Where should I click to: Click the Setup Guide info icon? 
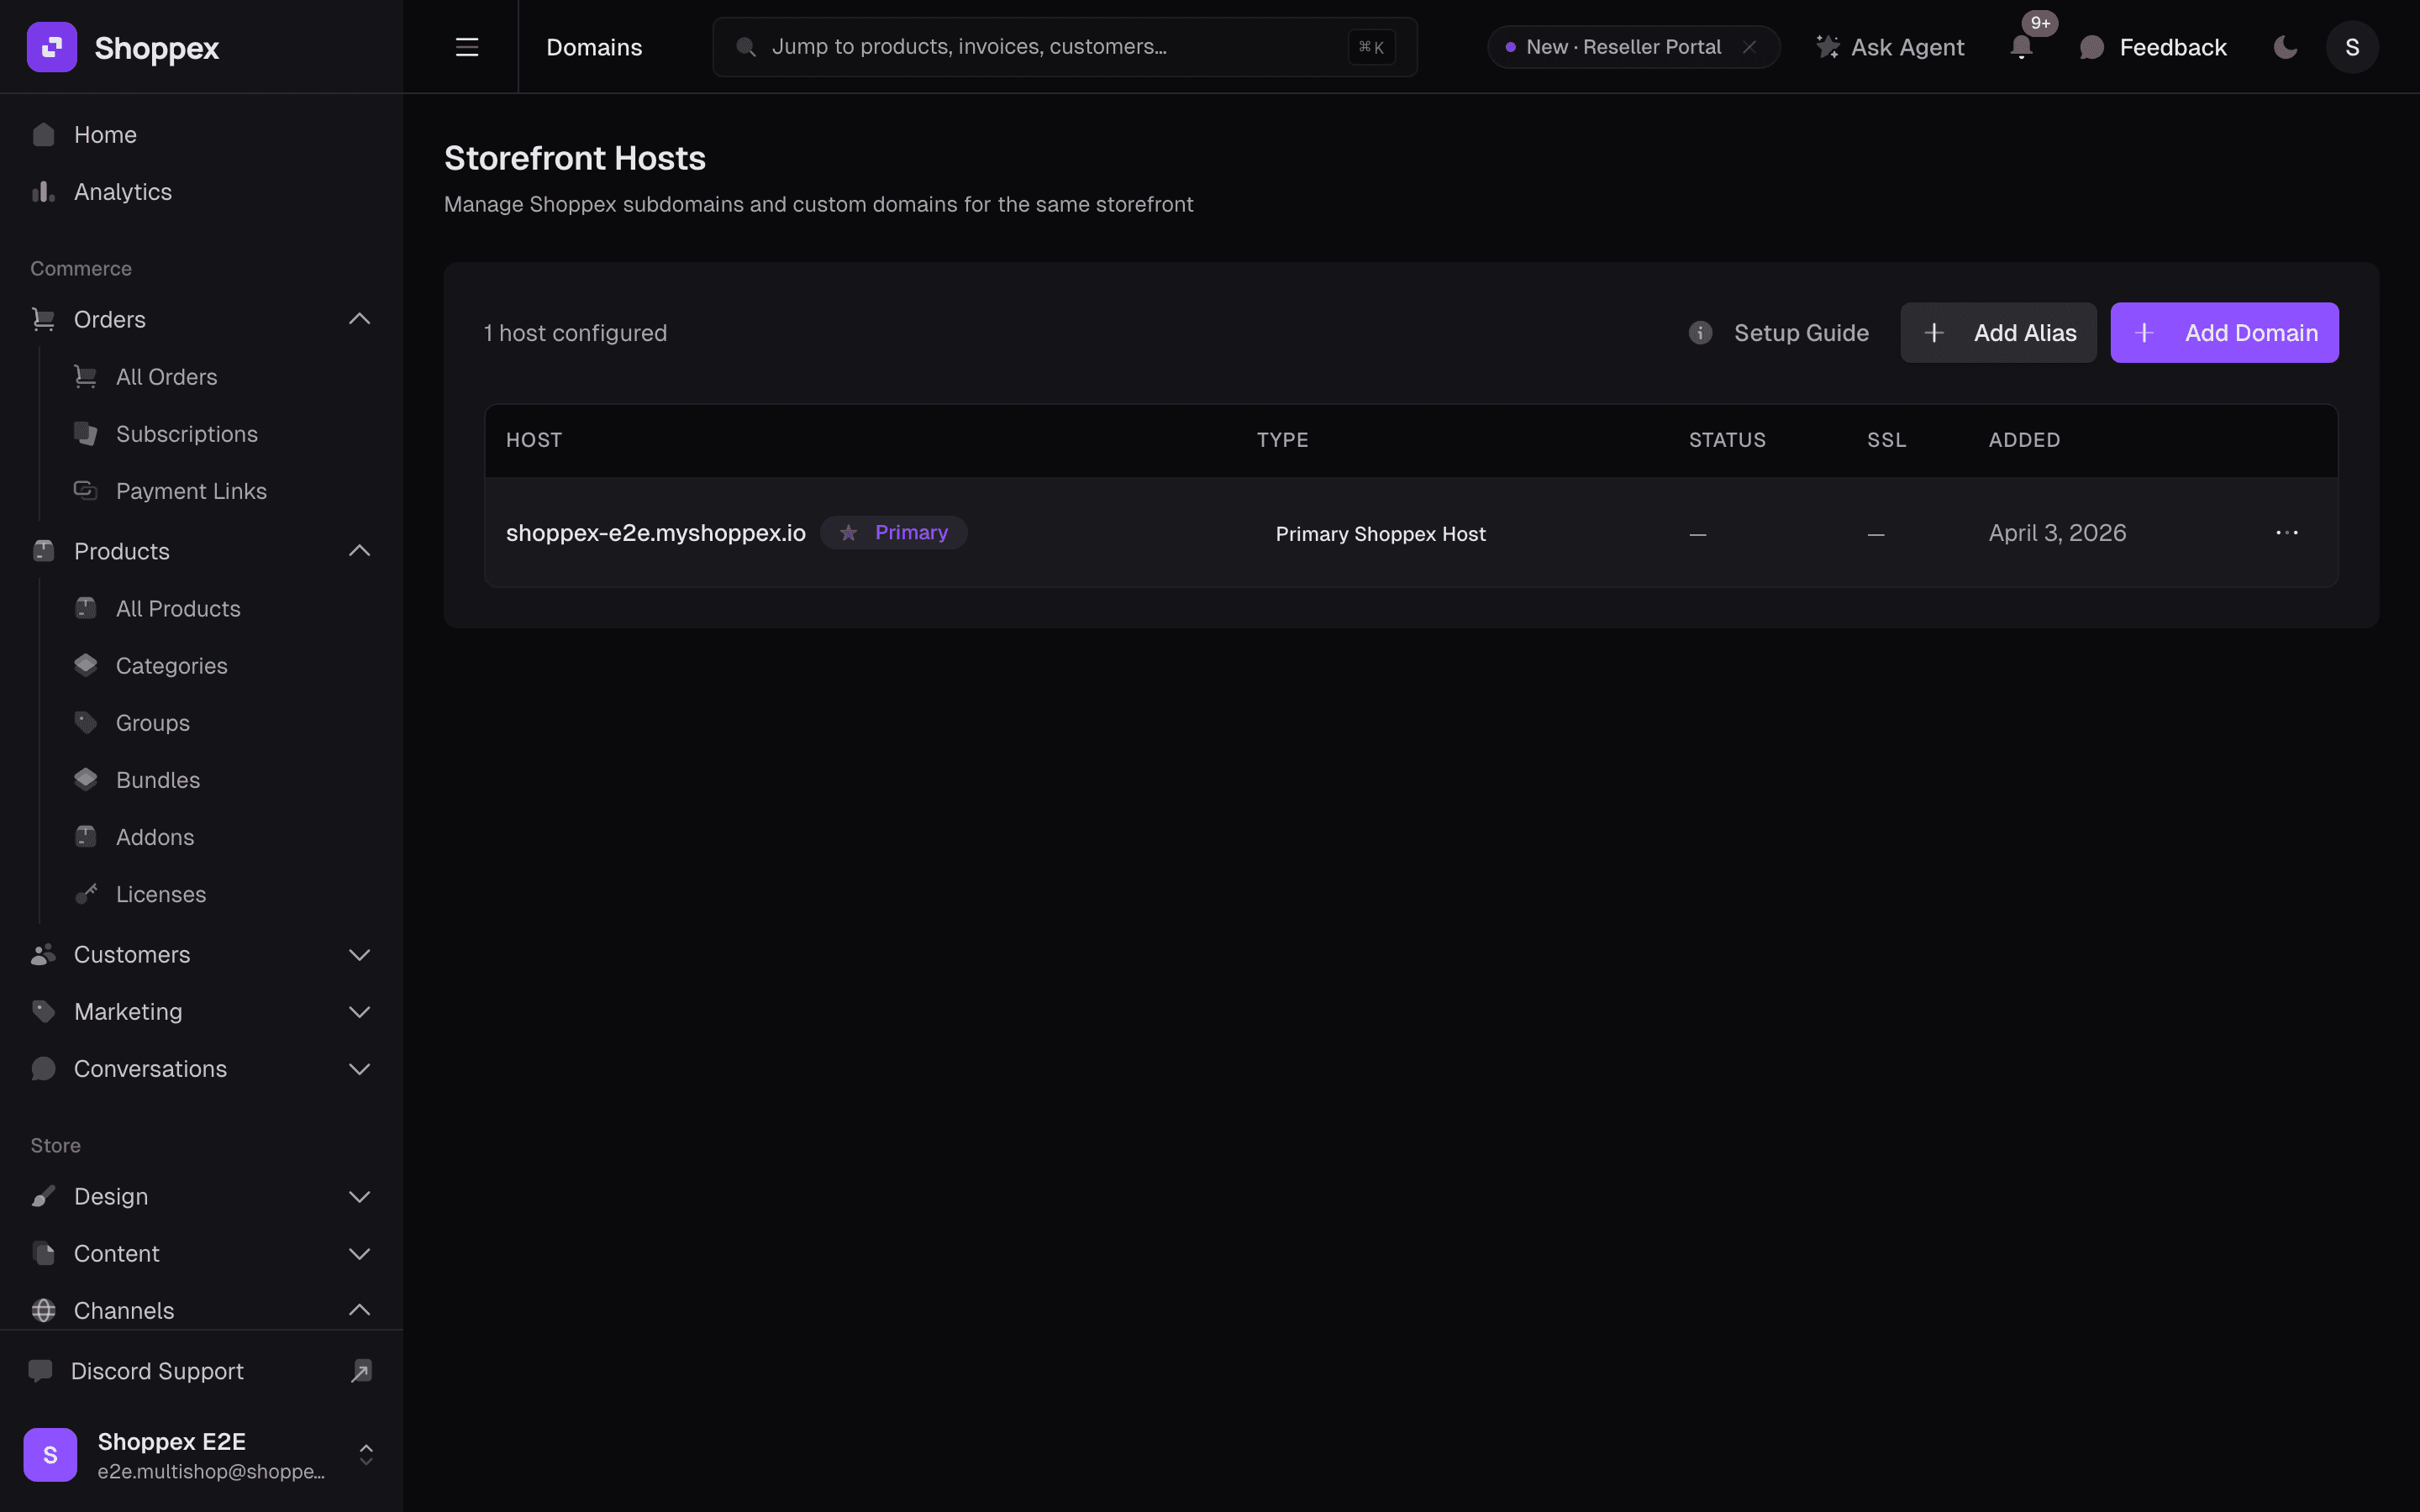coord(1700,333)
